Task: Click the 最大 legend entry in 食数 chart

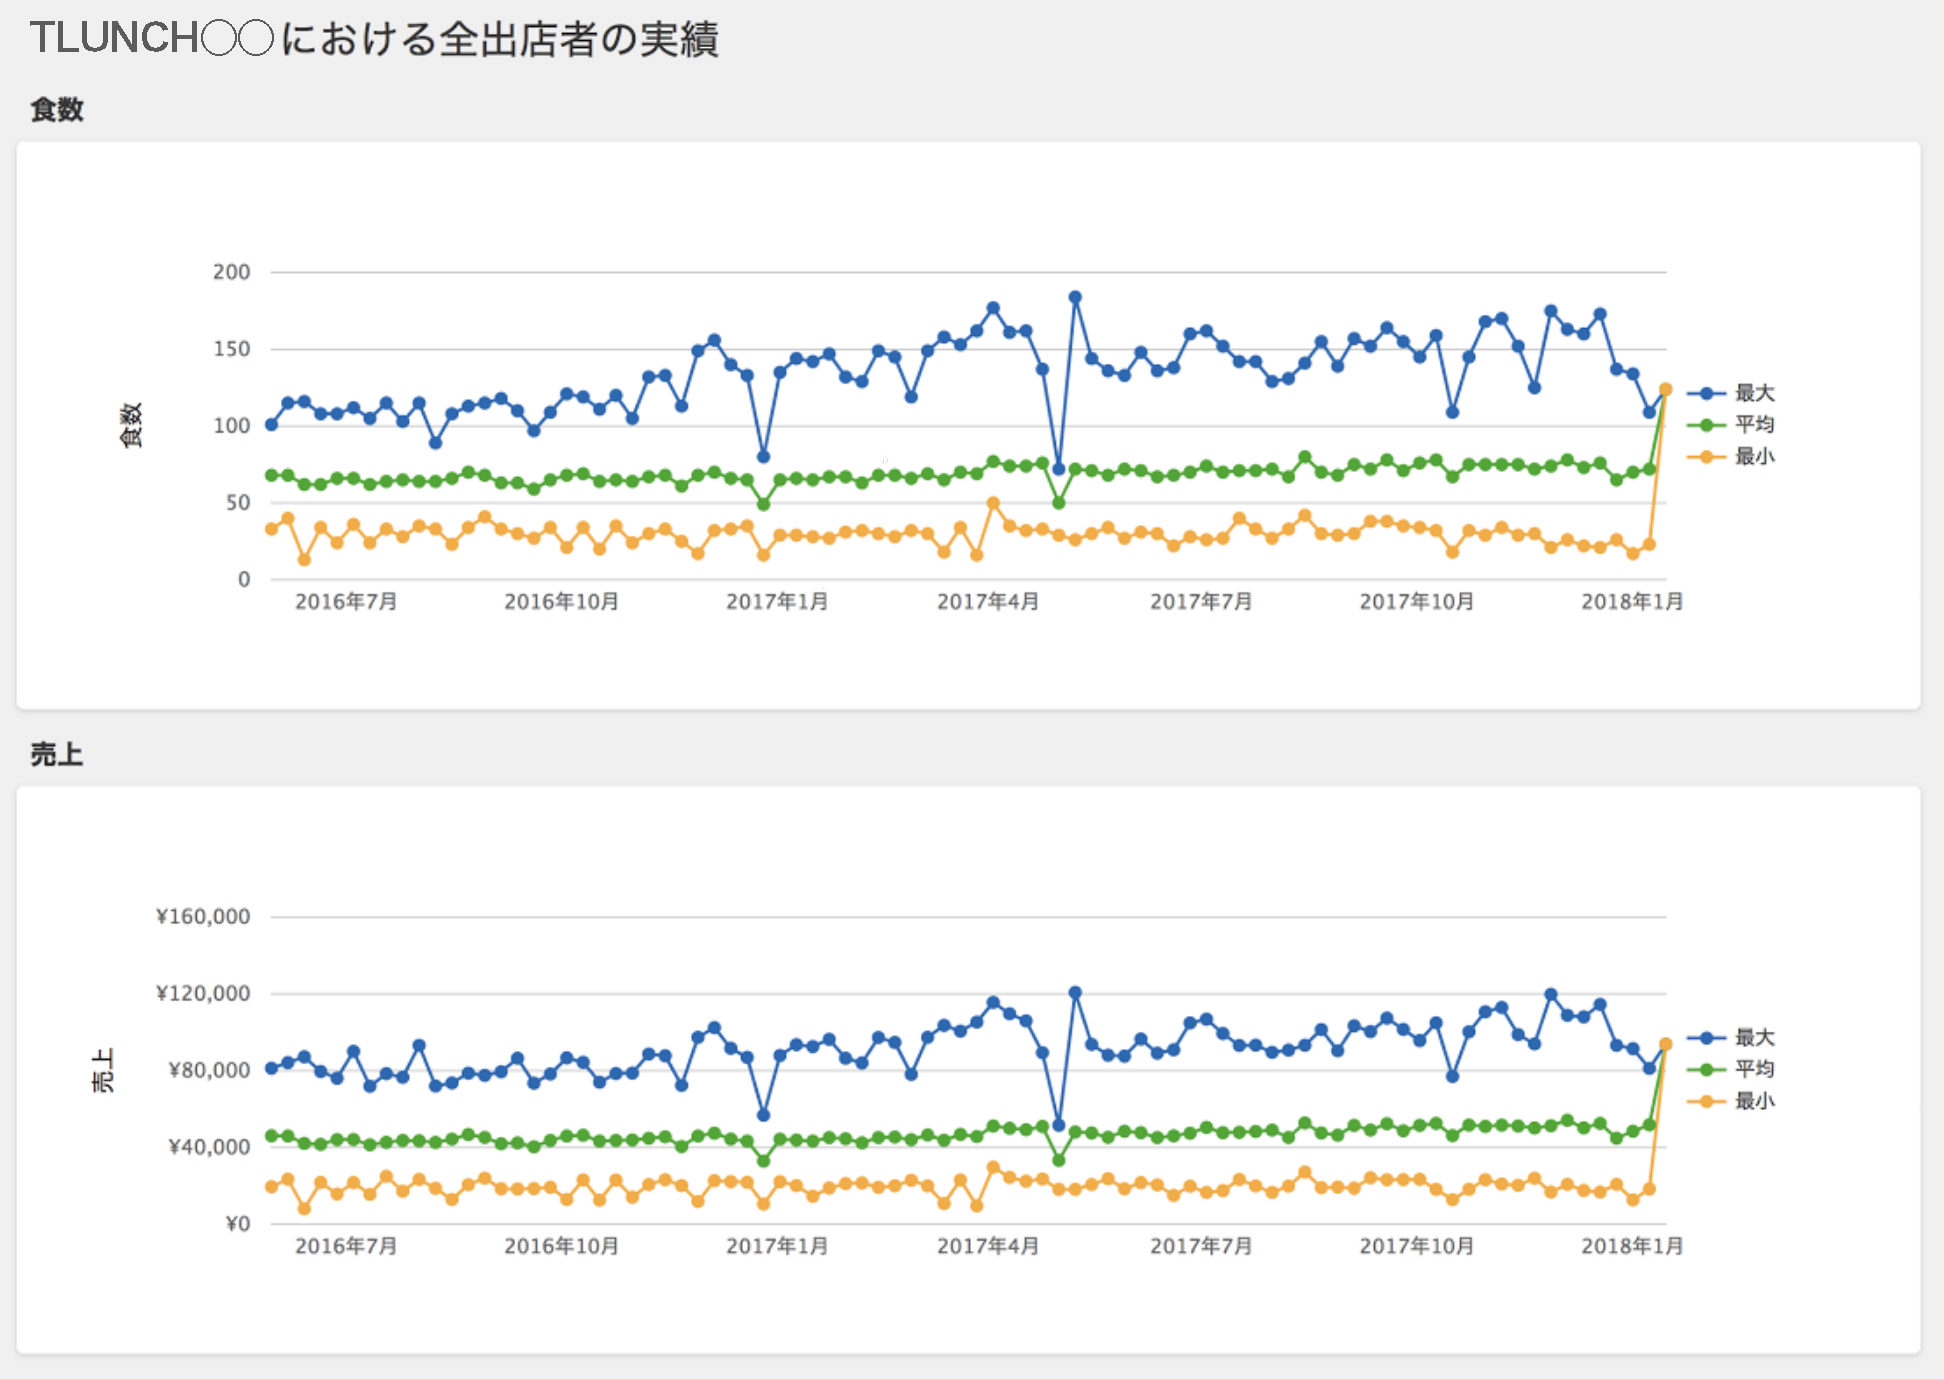Action: pos(1731,393)
